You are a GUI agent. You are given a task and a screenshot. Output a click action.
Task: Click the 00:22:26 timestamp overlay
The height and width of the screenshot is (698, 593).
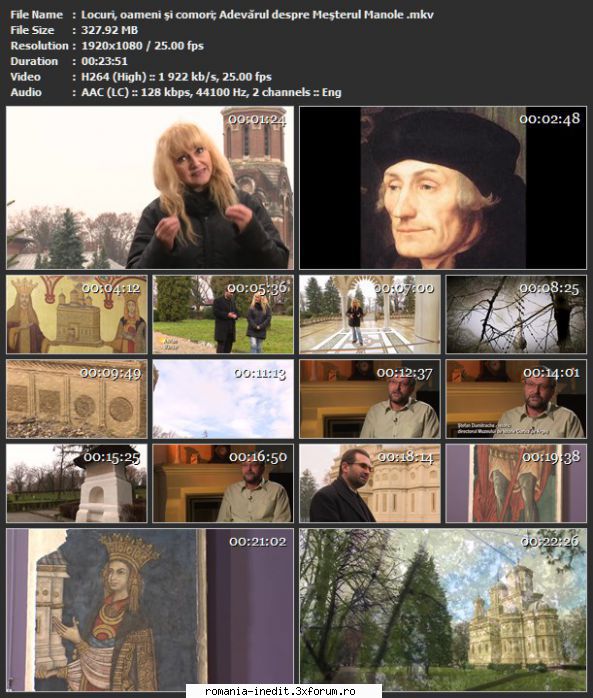(550, 541)
